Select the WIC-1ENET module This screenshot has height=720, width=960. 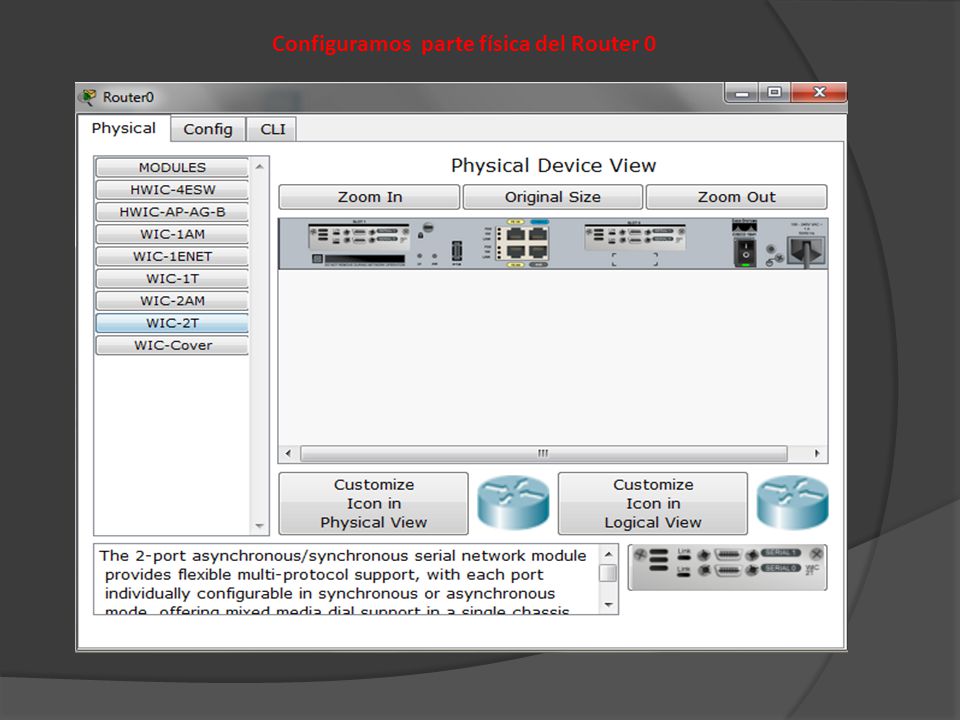(x=172, y=257)
